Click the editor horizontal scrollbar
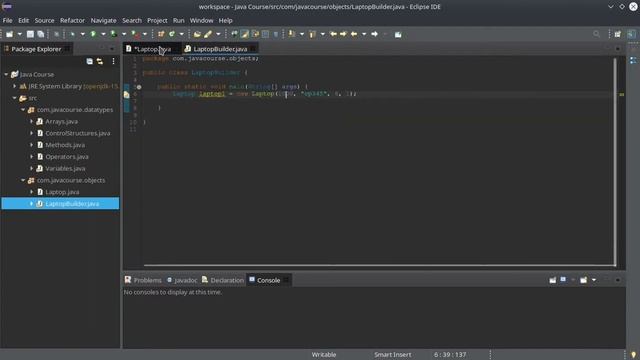Viewport: 640px width, 360px height. tap(380, 265)
